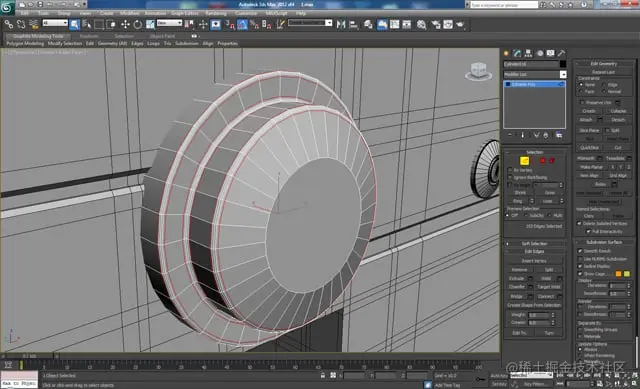Open the Rendering menu
640x389 pixels.
[x=216, y=13]
